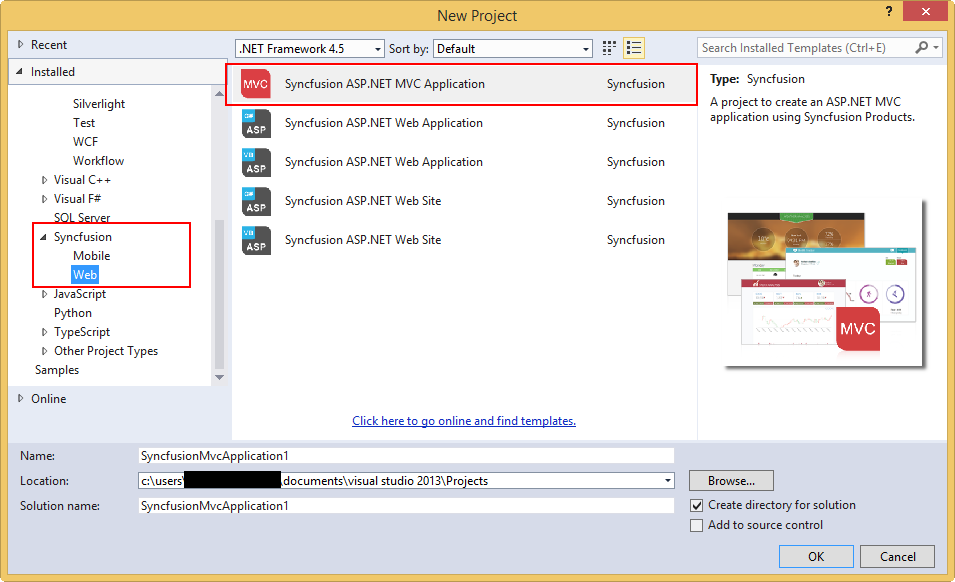Click the link to find templates online

(x=464, y=421)
